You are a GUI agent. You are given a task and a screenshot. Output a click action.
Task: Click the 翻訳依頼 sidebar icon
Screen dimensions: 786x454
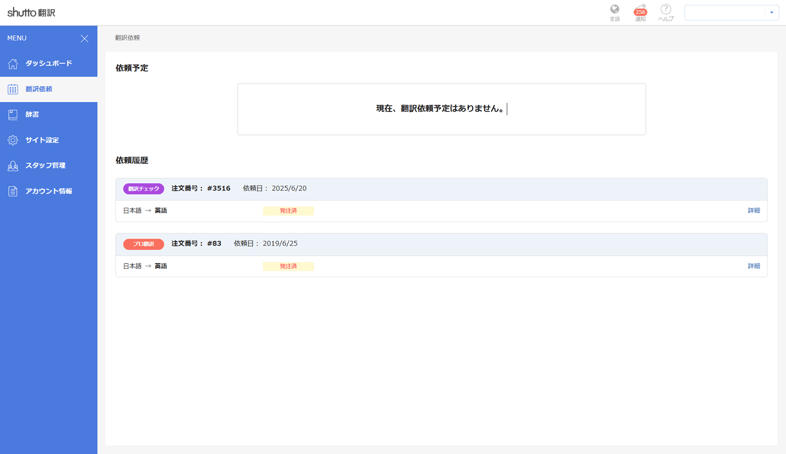coord(13,89)
